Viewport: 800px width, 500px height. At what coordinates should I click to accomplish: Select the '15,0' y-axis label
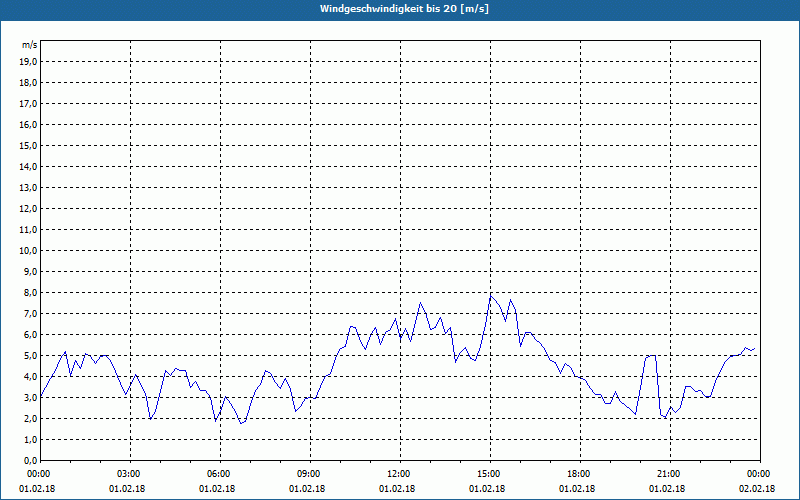29,145
